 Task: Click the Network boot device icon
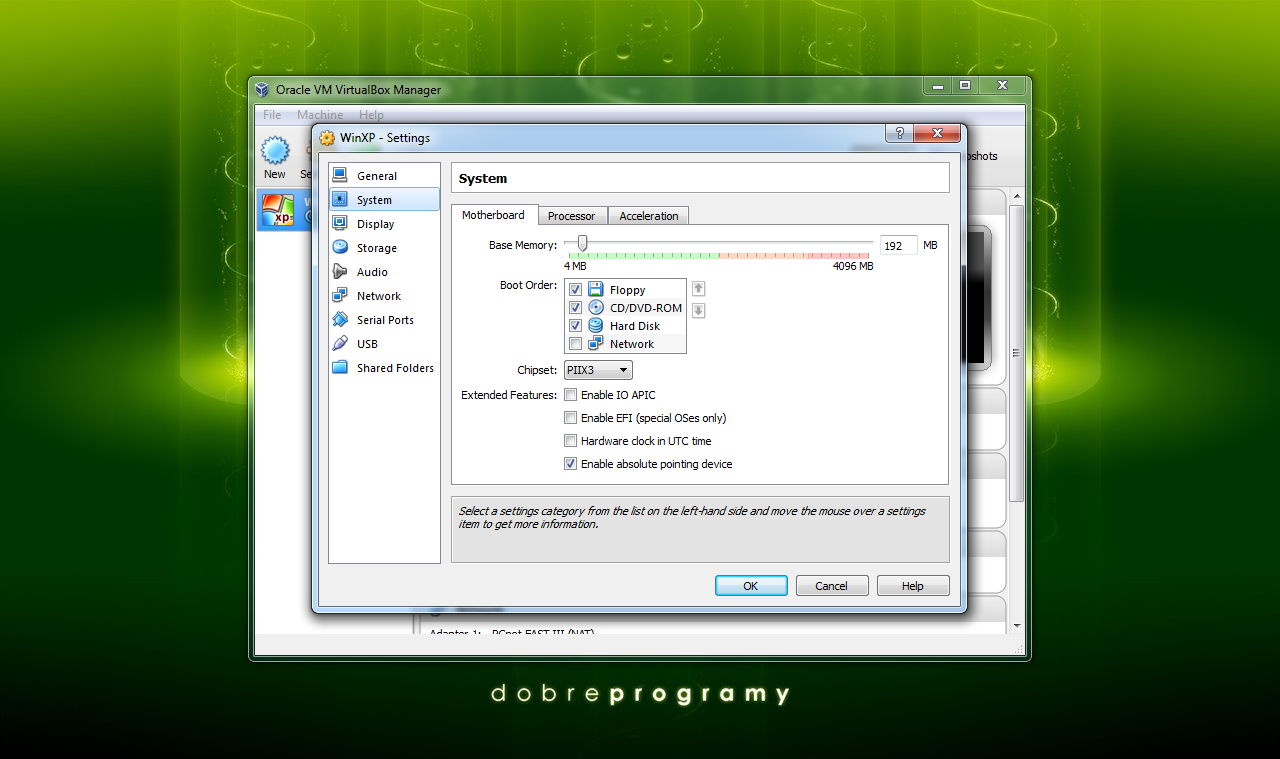596,343
